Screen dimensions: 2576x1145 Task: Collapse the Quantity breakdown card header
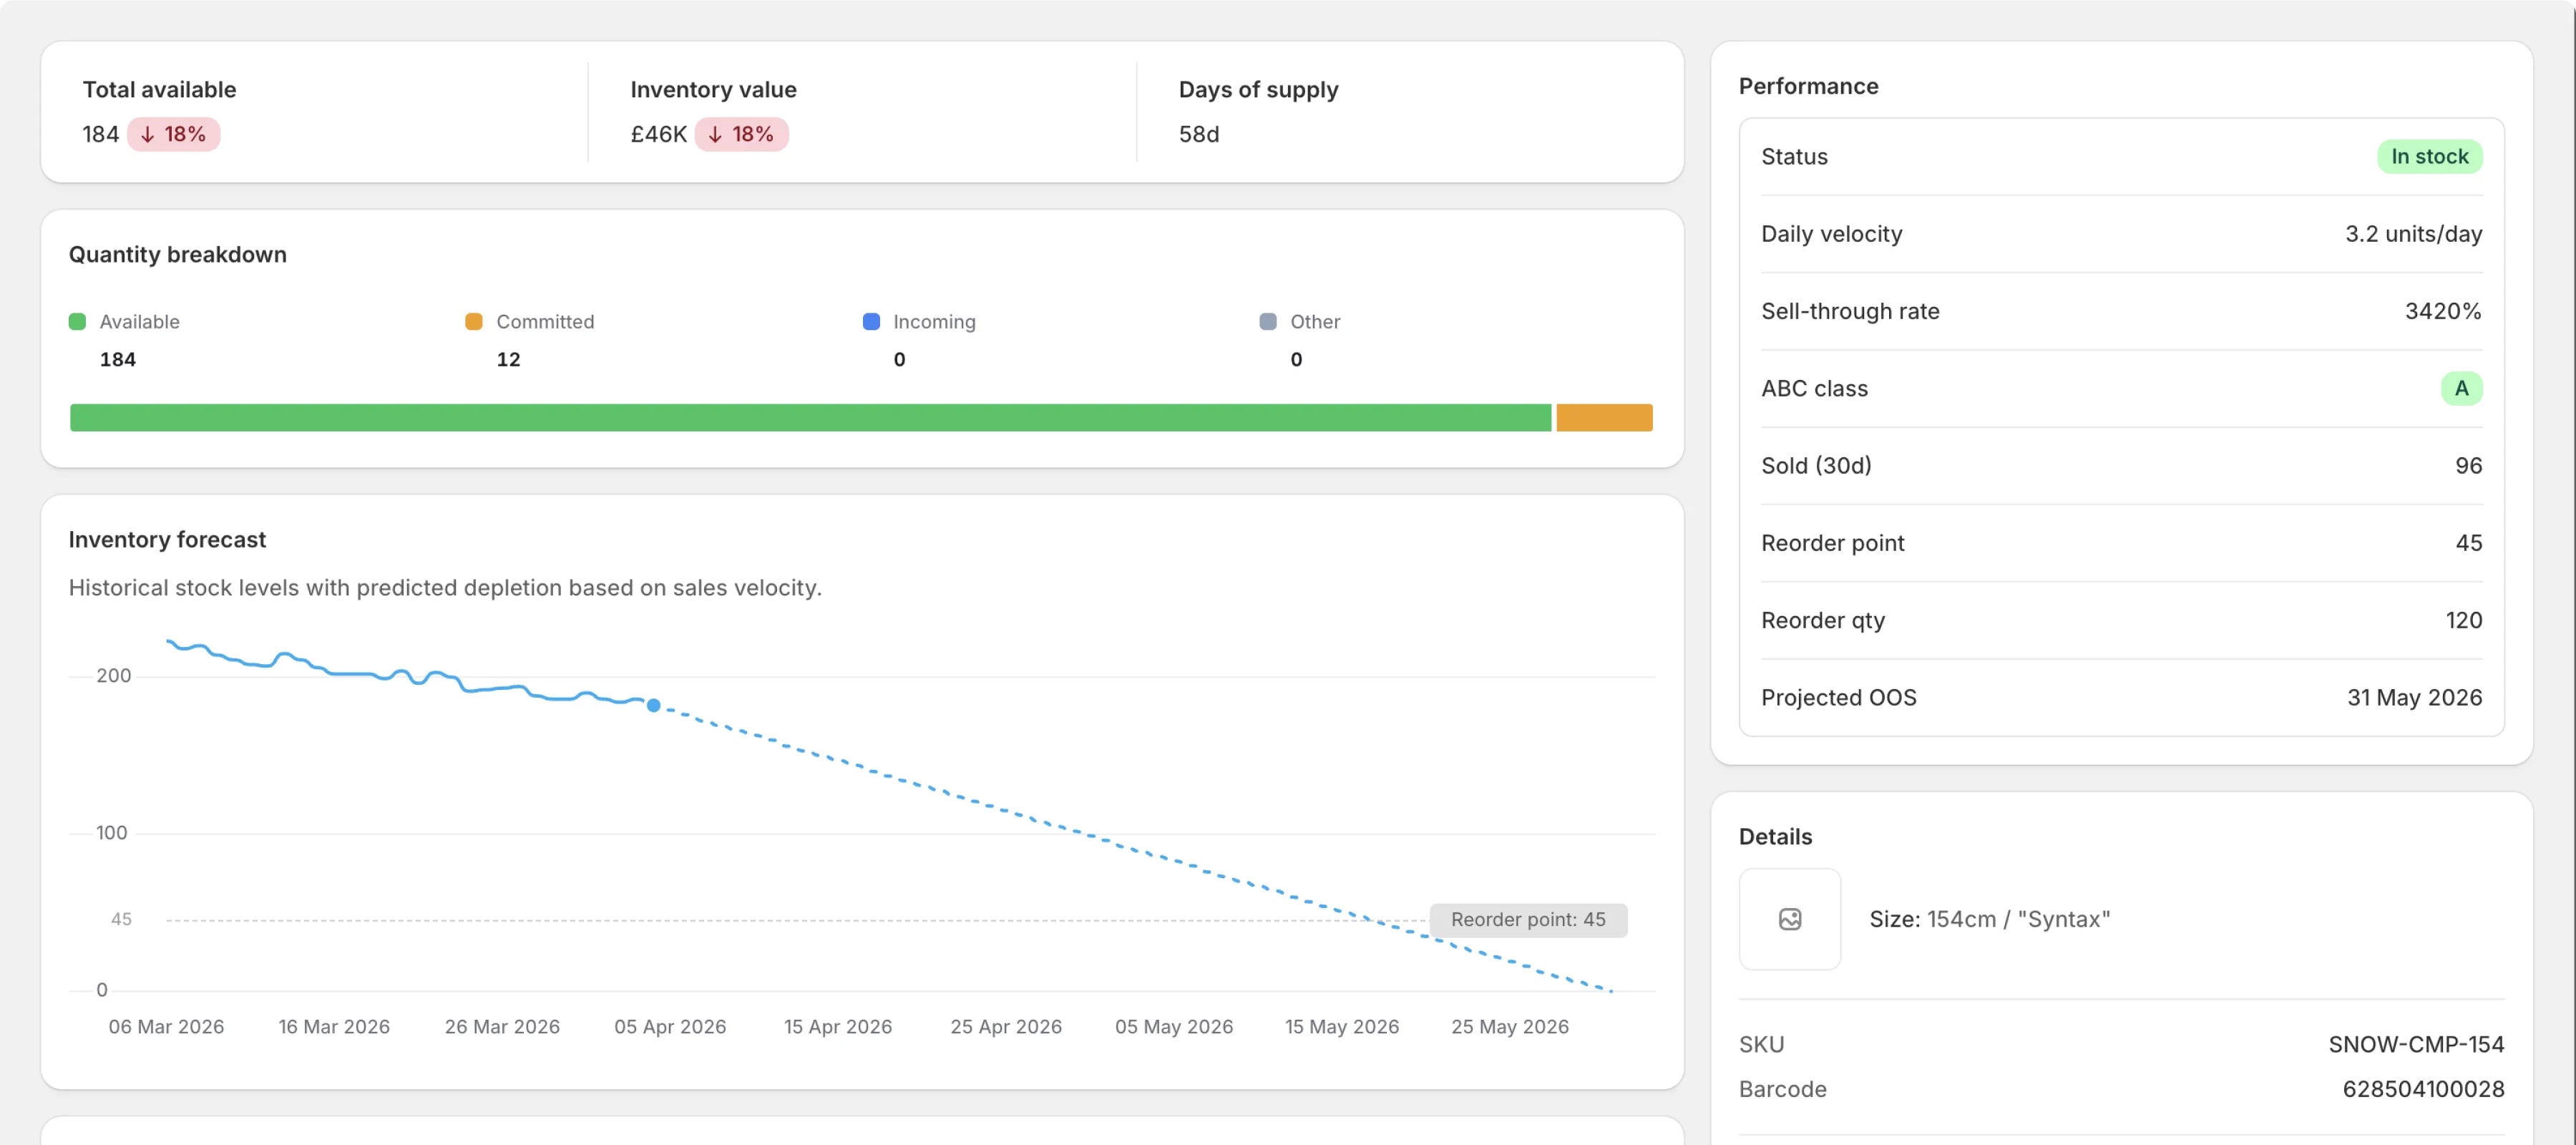click(177, 254)
